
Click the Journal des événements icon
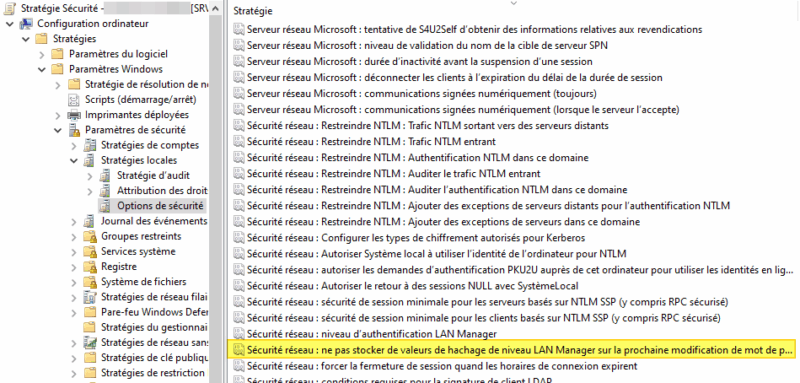coord(90,221)
